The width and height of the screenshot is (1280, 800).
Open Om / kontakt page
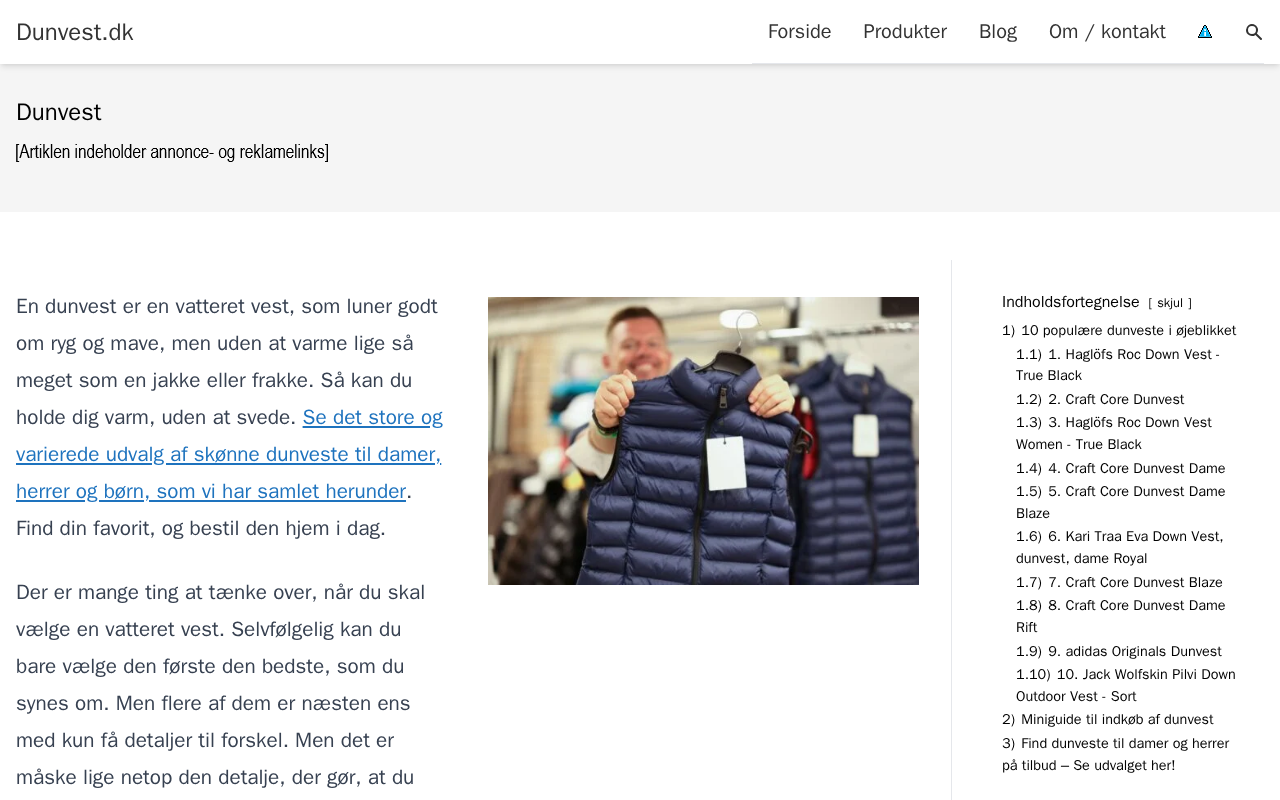pos(1107,32)
